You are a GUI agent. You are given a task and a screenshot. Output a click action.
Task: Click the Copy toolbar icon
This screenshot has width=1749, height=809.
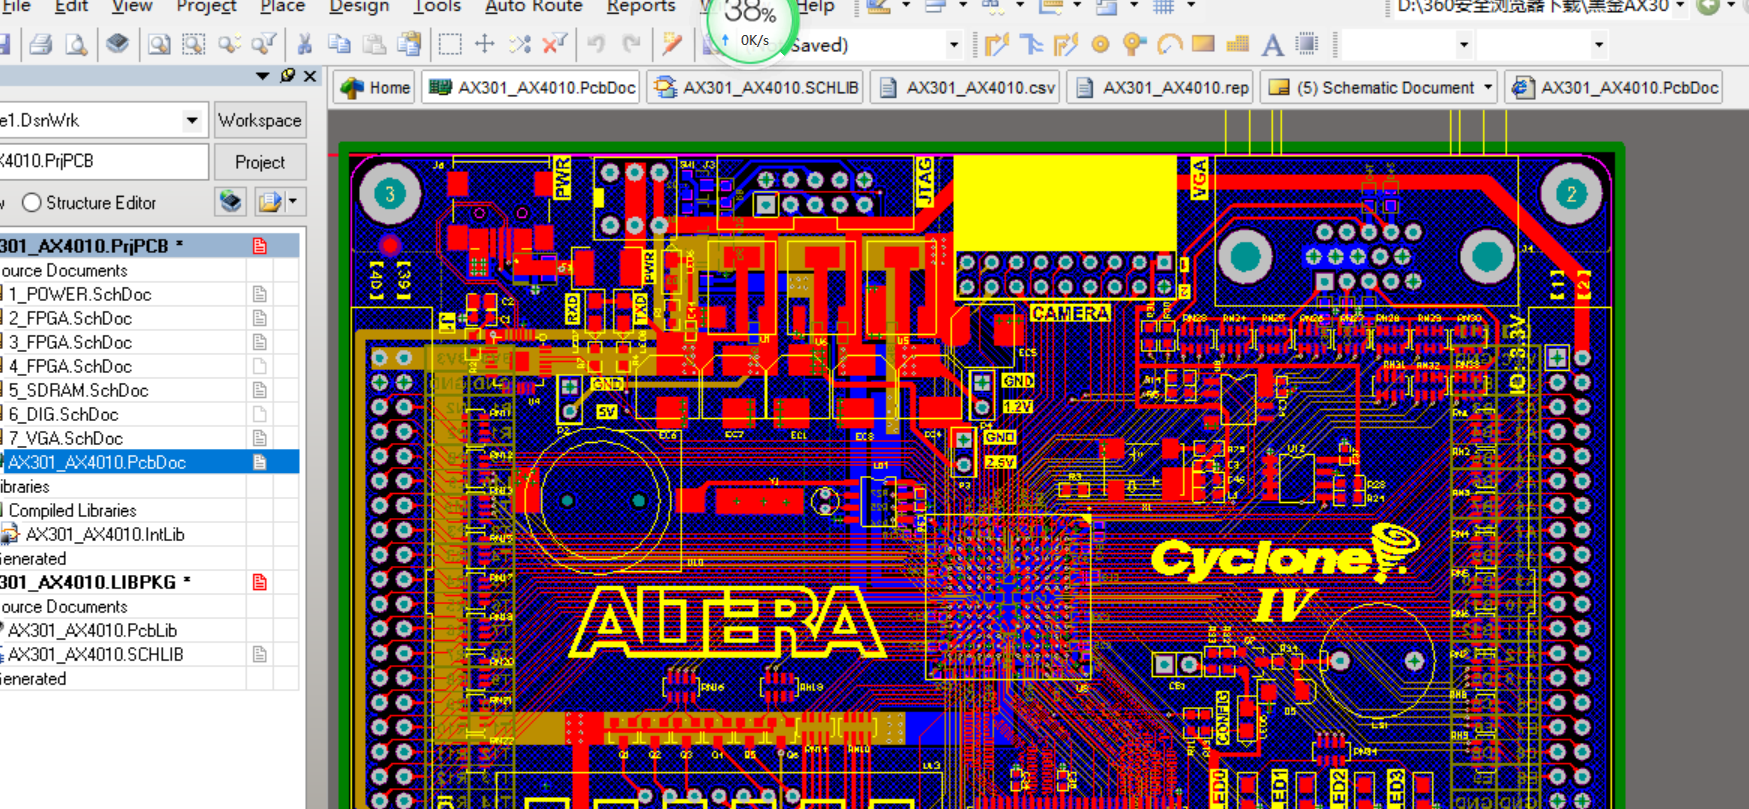tap(339, 44)
